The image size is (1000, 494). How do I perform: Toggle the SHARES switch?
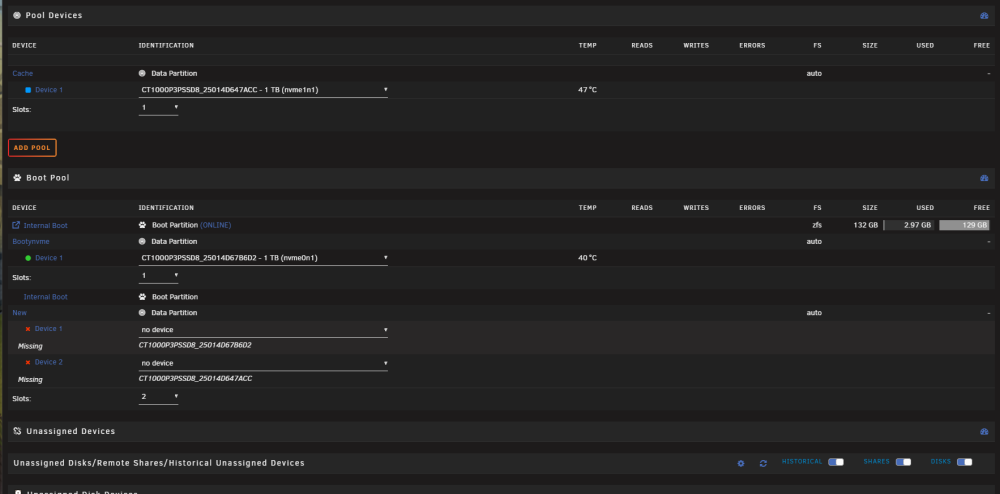[903, 462]
